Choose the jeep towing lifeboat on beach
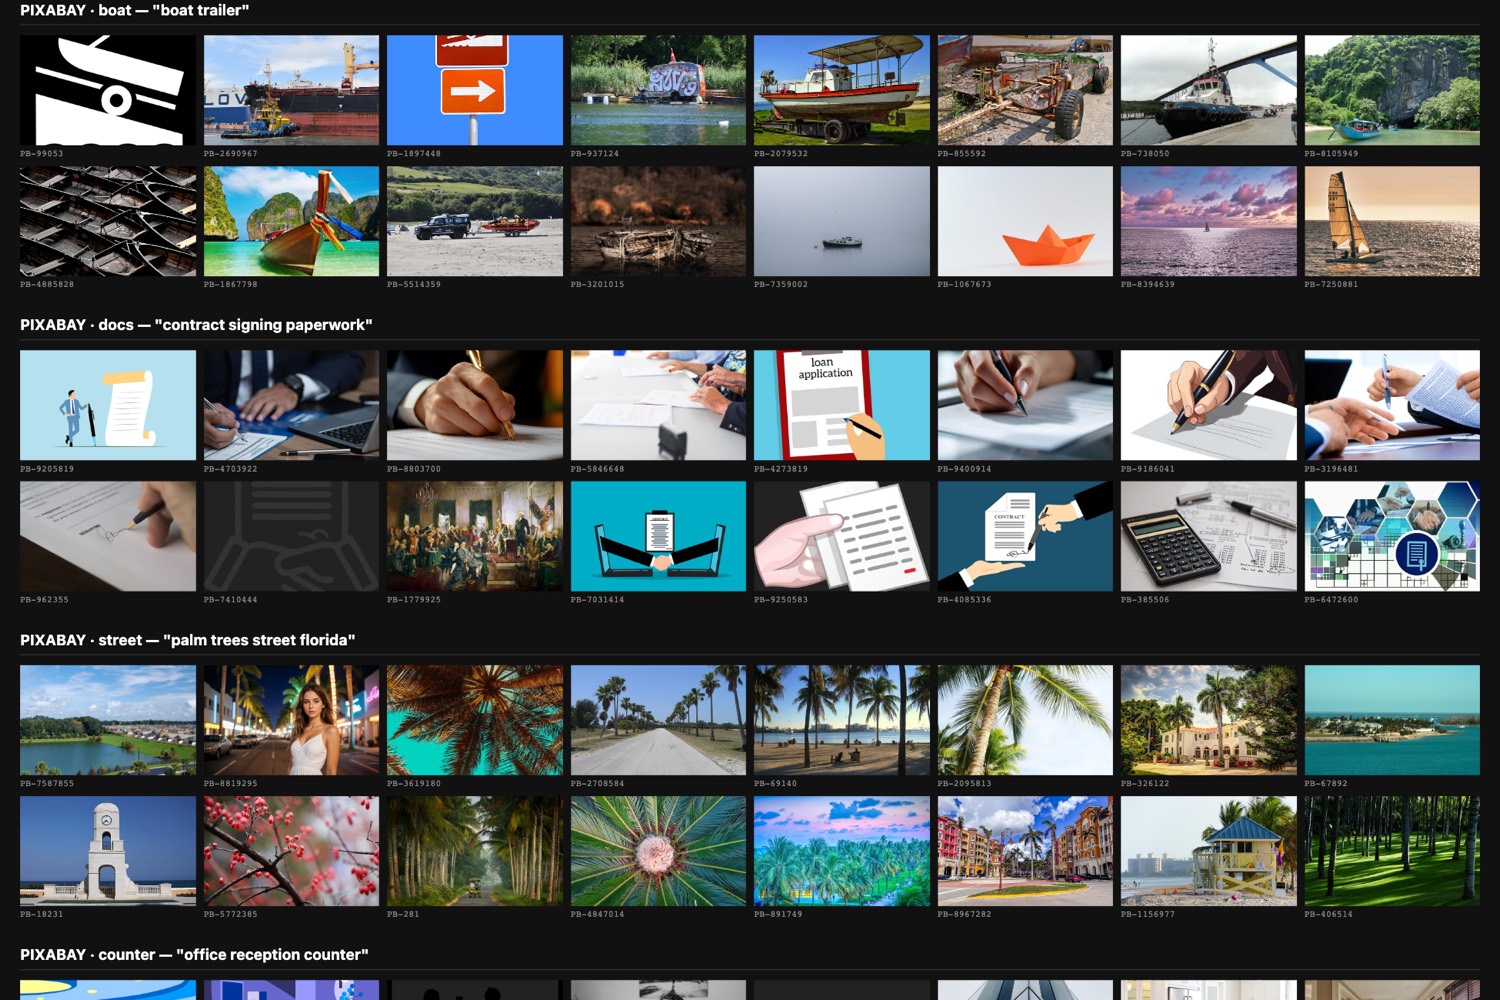Viewport: 1500px width, 1000px height. point(475,221)
